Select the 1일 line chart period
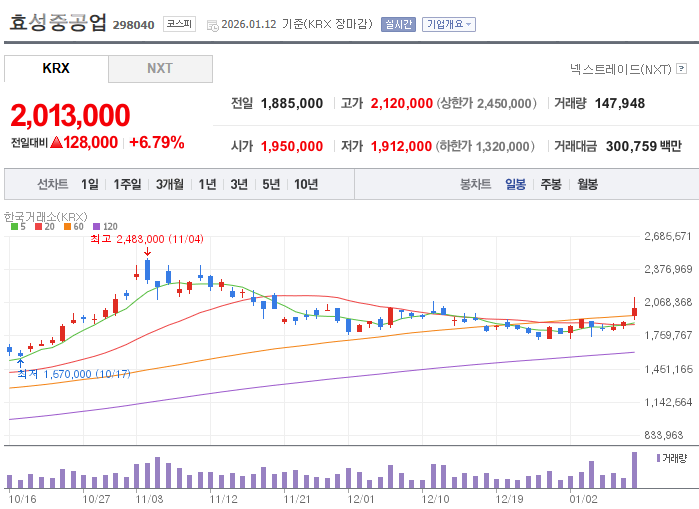699x509 pixels. pyautogui.click(x=90, y=184)
